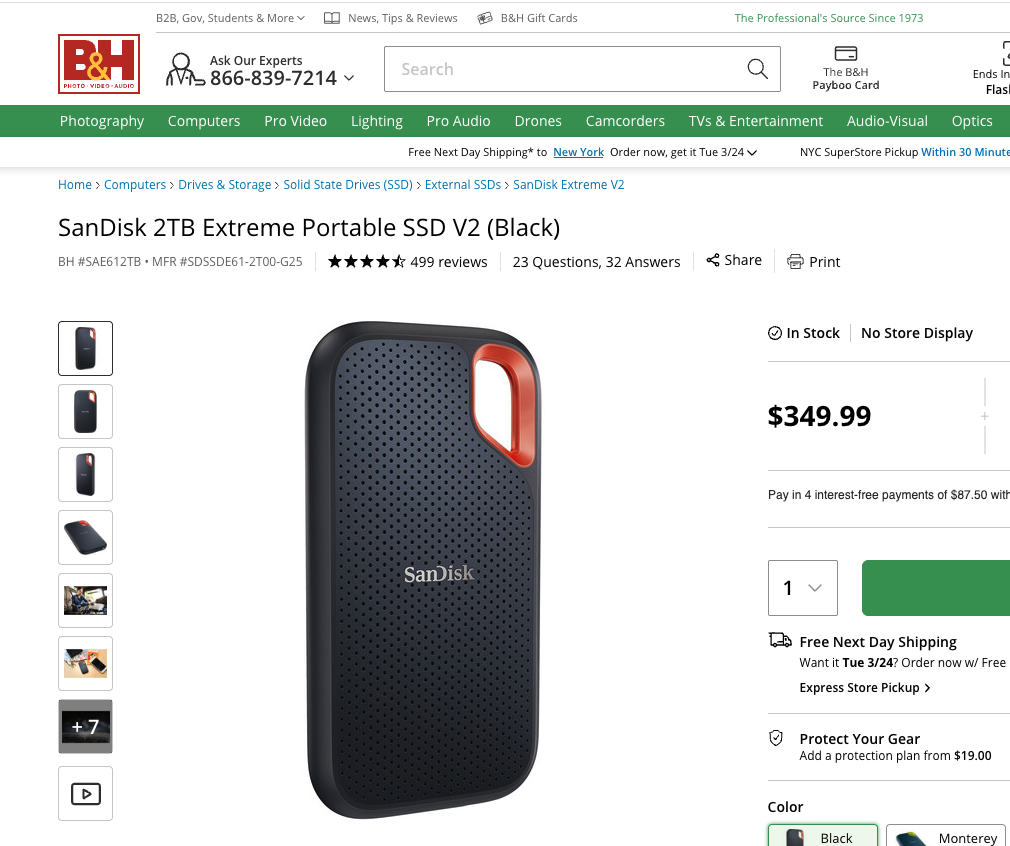Open the 499 reviews link
This screenshot has height=846, width=1010.
[x=449, y=262]
